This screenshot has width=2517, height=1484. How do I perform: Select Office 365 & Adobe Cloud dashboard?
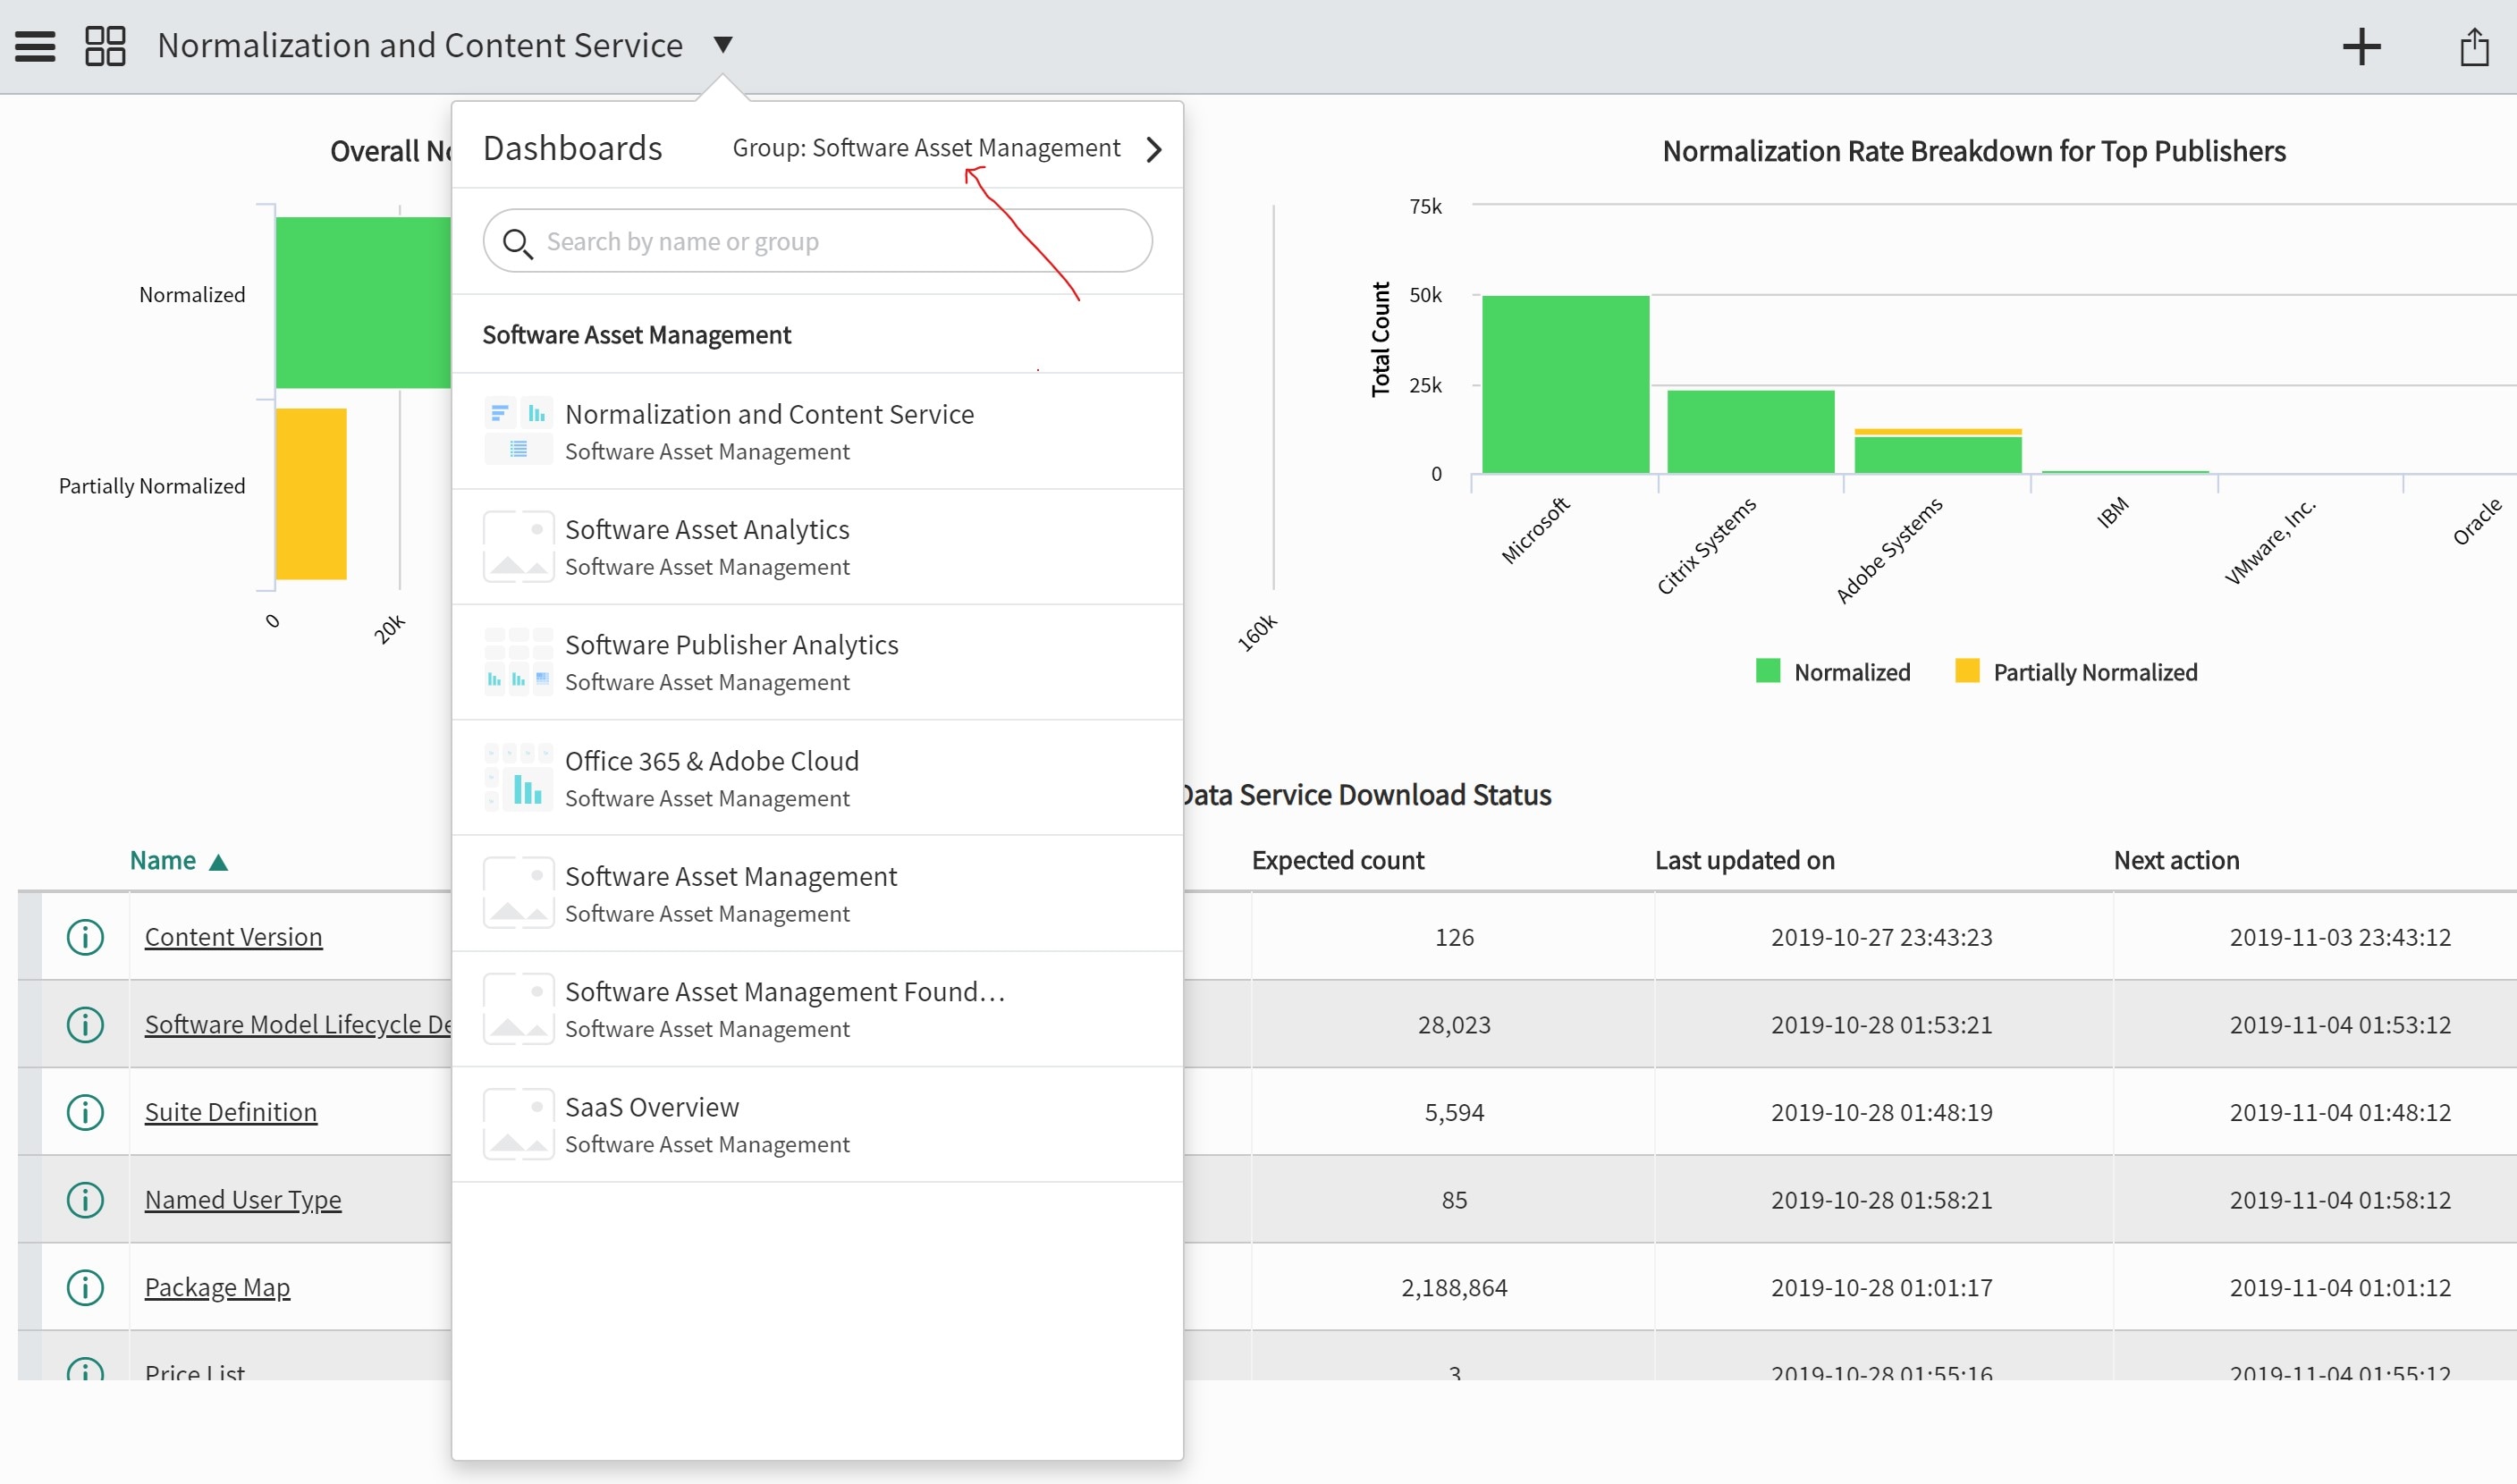coord(711,761)
